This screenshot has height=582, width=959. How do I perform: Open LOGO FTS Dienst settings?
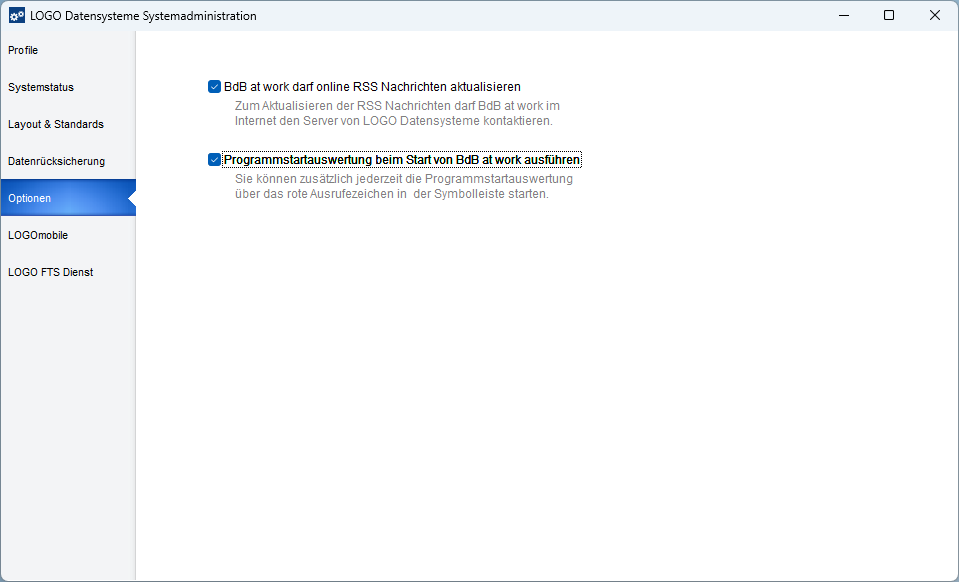68,272
